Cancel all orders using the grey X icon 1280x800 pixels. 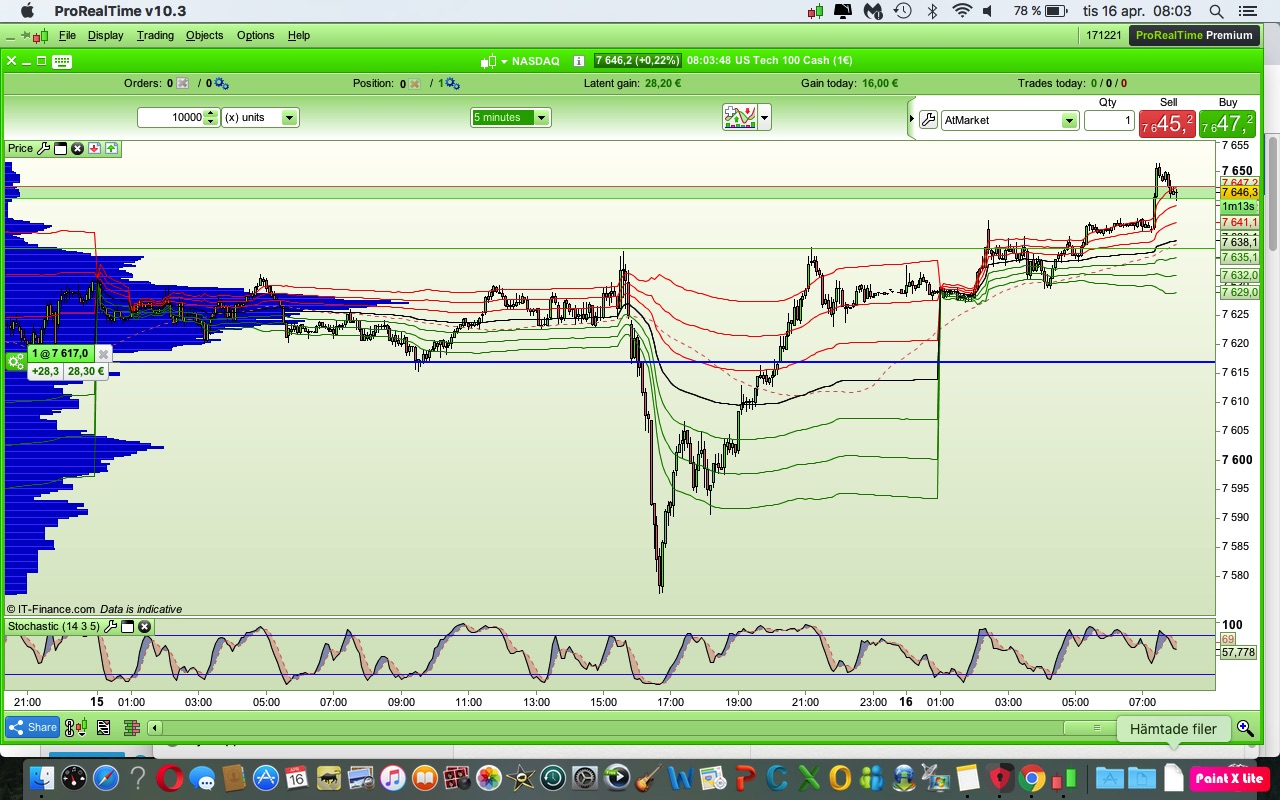183,84
